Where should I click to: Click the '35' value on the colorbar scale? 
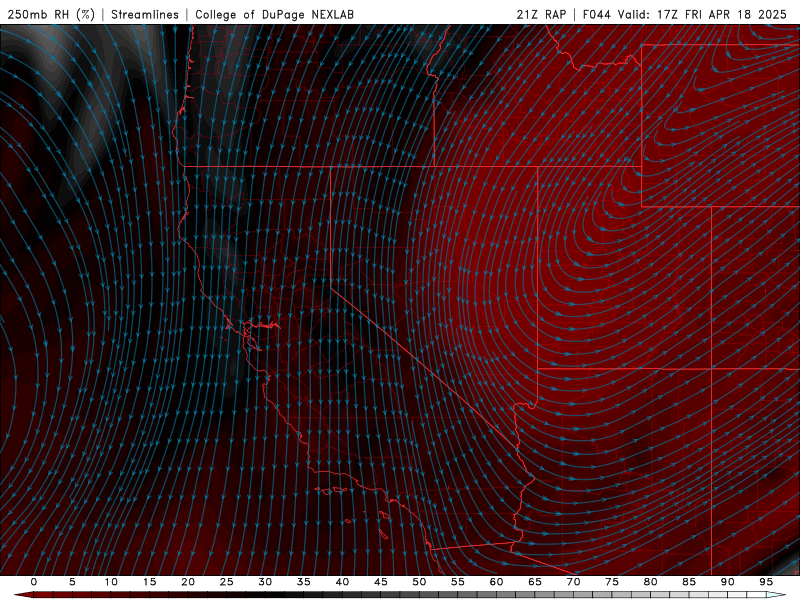(304, 582)
